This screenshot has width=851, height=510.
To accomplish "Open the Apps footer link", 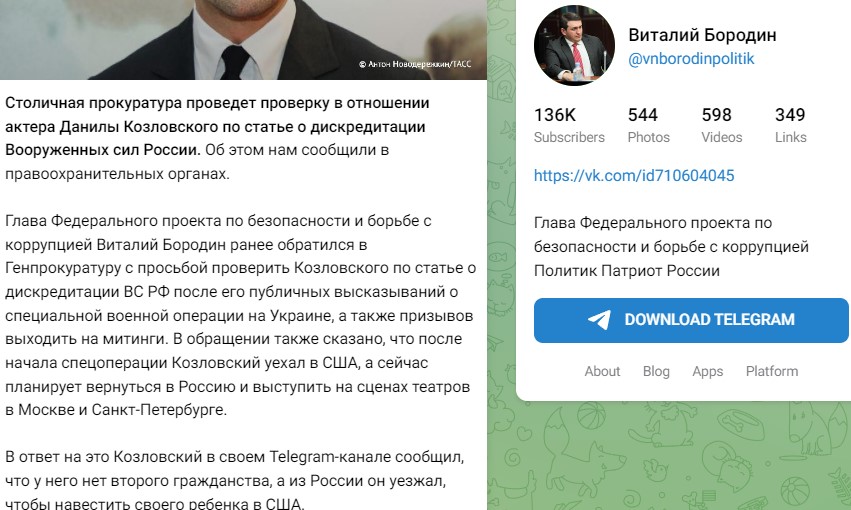I will pos(708,372).
